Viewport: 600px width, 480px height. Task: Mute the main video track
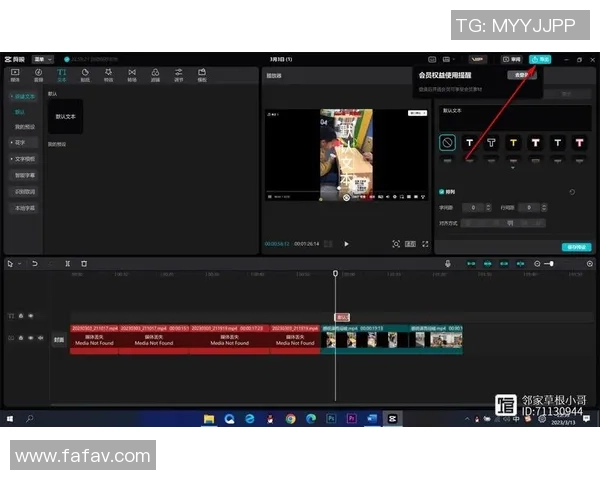(40, 338)
